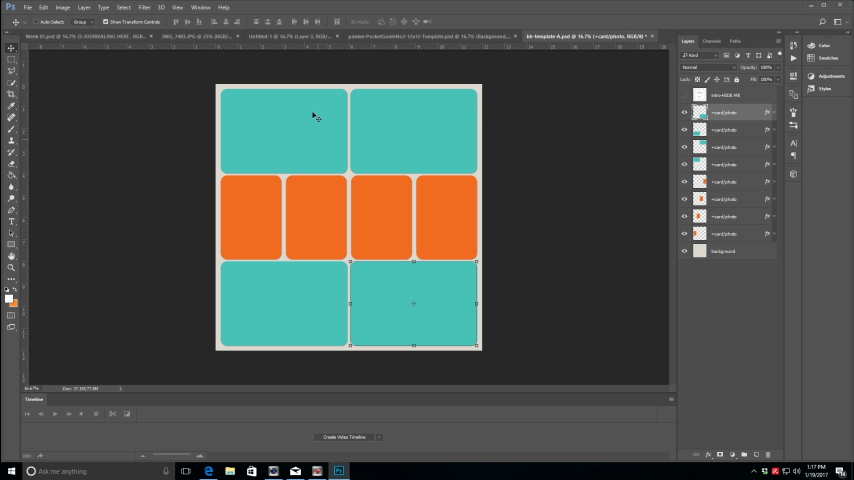
Task: Open the Adjustments panel
Action: point(826,76)
